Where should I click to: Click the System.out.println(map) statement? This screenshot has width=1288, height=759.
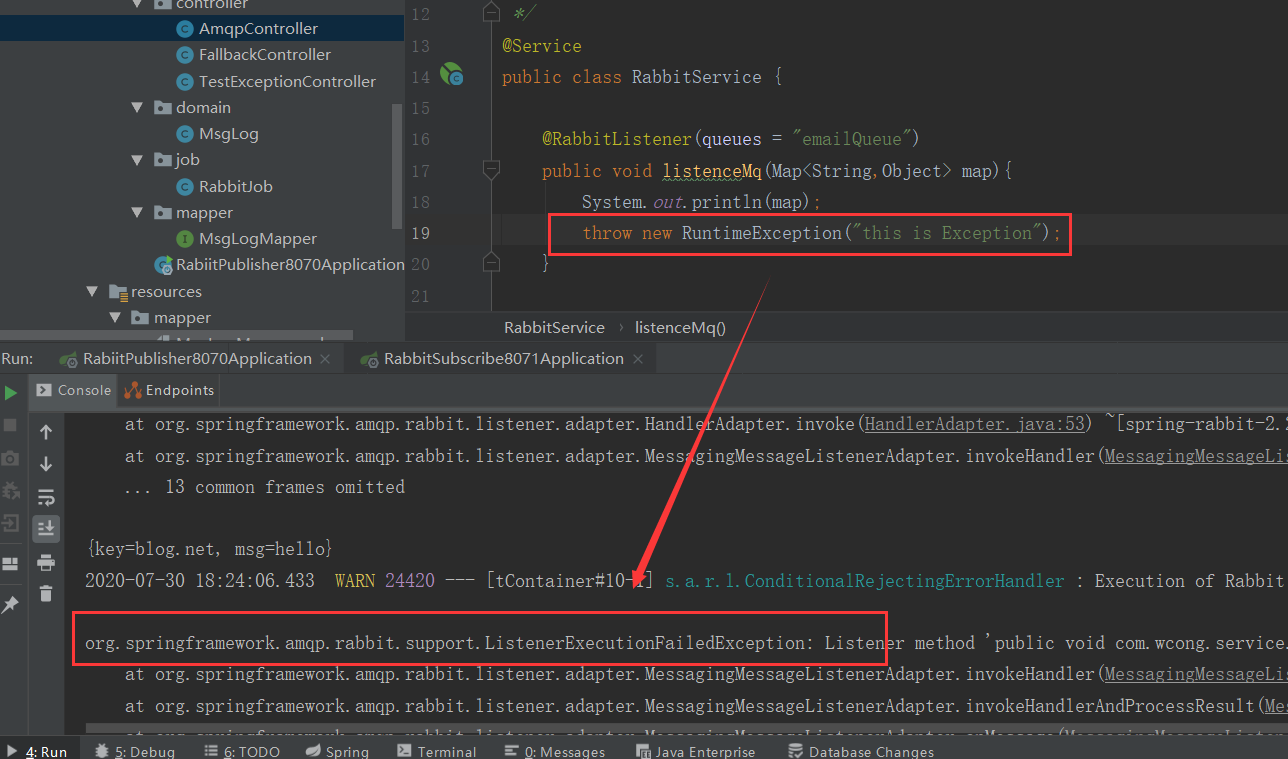tap(701, 202)
